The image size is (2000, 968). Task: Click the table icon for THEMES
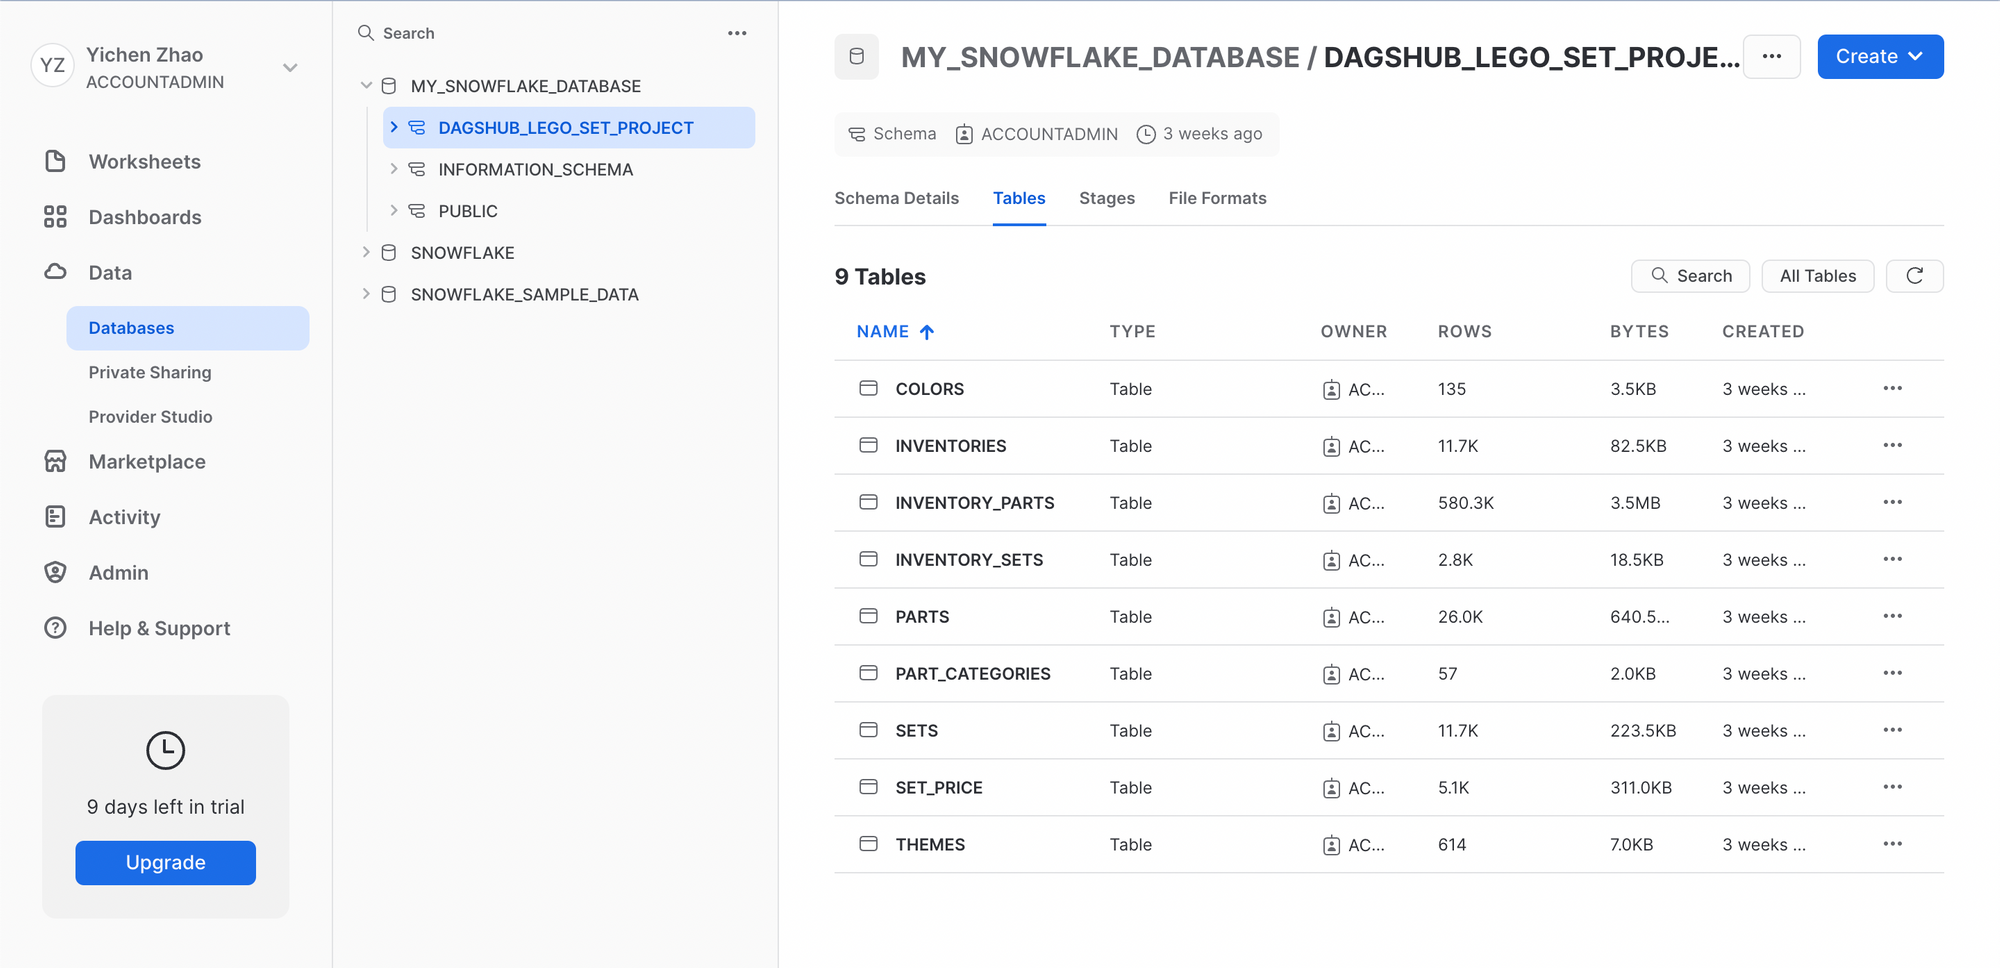[868, 844]
